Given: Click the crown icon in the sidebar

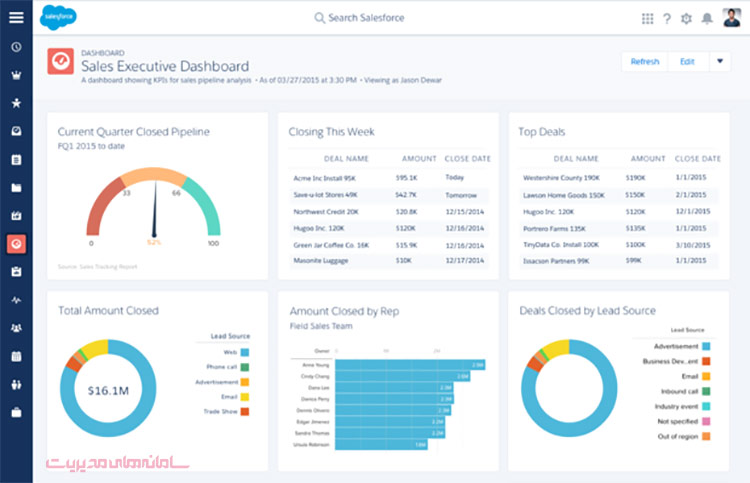Looking at the screenshot, I should point(16,75).
